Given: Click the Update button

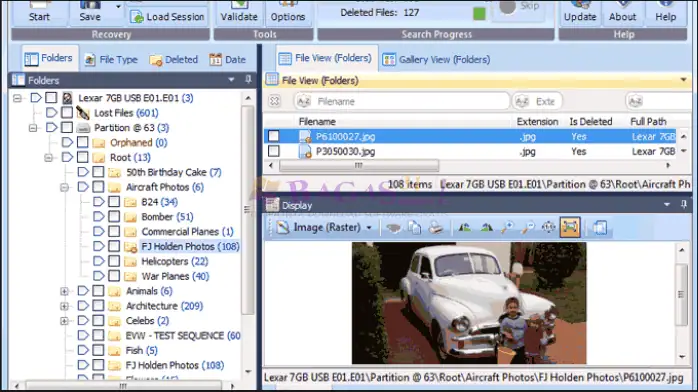Looking at the screenshot, I should [x=580, y=12].
